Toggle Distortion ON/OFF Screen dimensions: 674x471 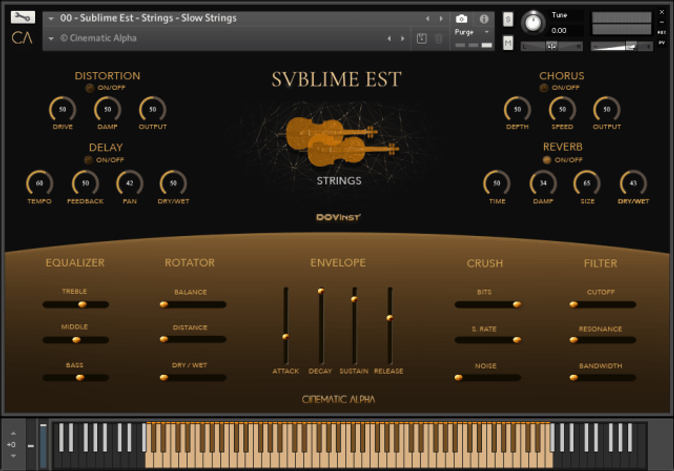coord(90,87)
